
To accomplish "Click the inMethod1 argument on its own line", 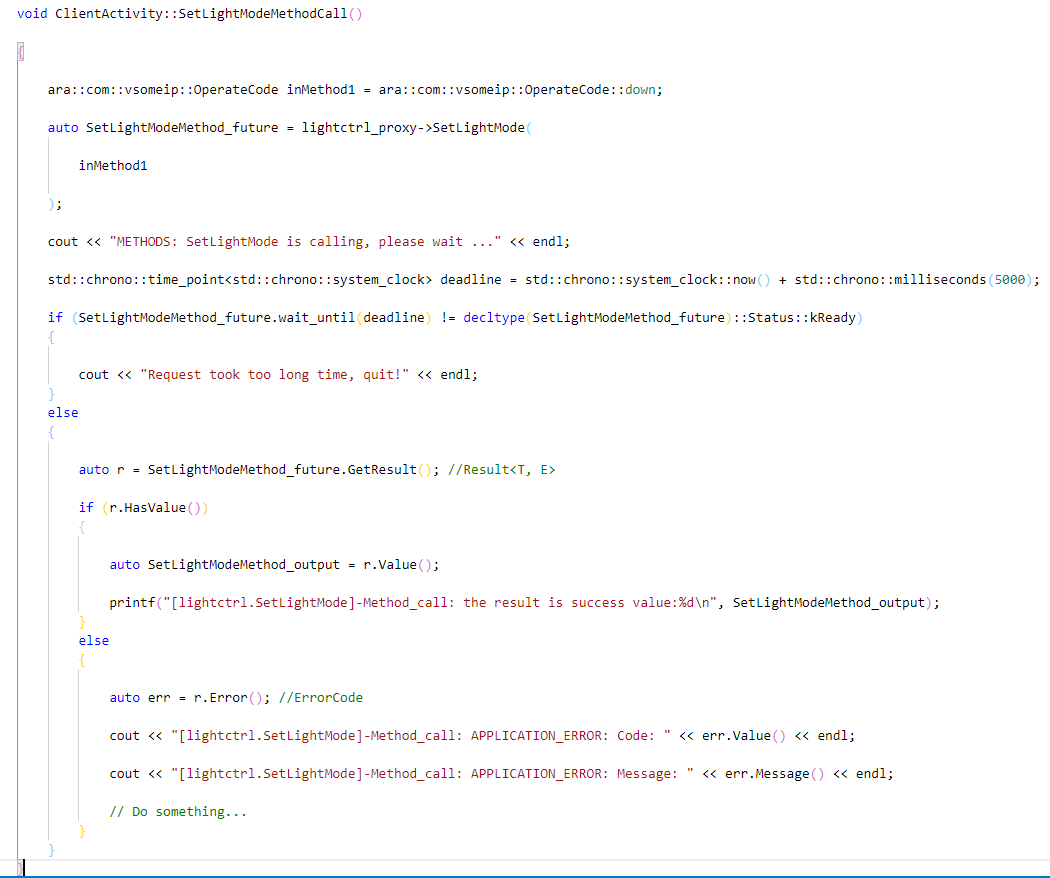I will tap(113, 165).
